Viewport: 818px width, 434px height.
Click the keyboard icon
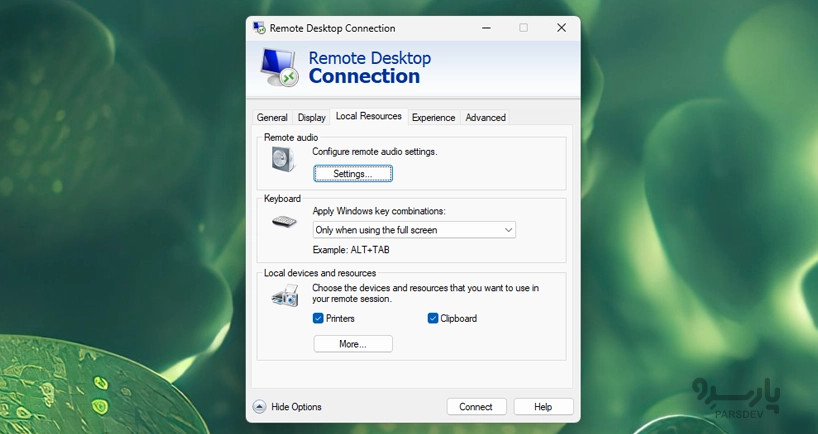point(284,222)
